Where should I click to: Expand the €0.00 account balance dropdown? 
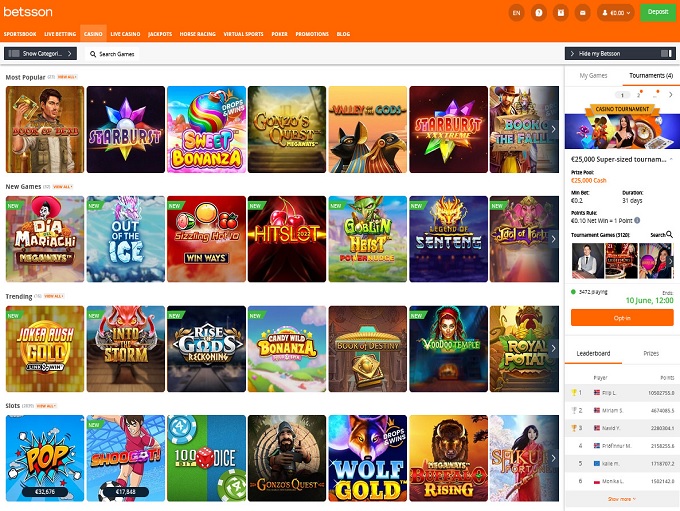(616, 13)
